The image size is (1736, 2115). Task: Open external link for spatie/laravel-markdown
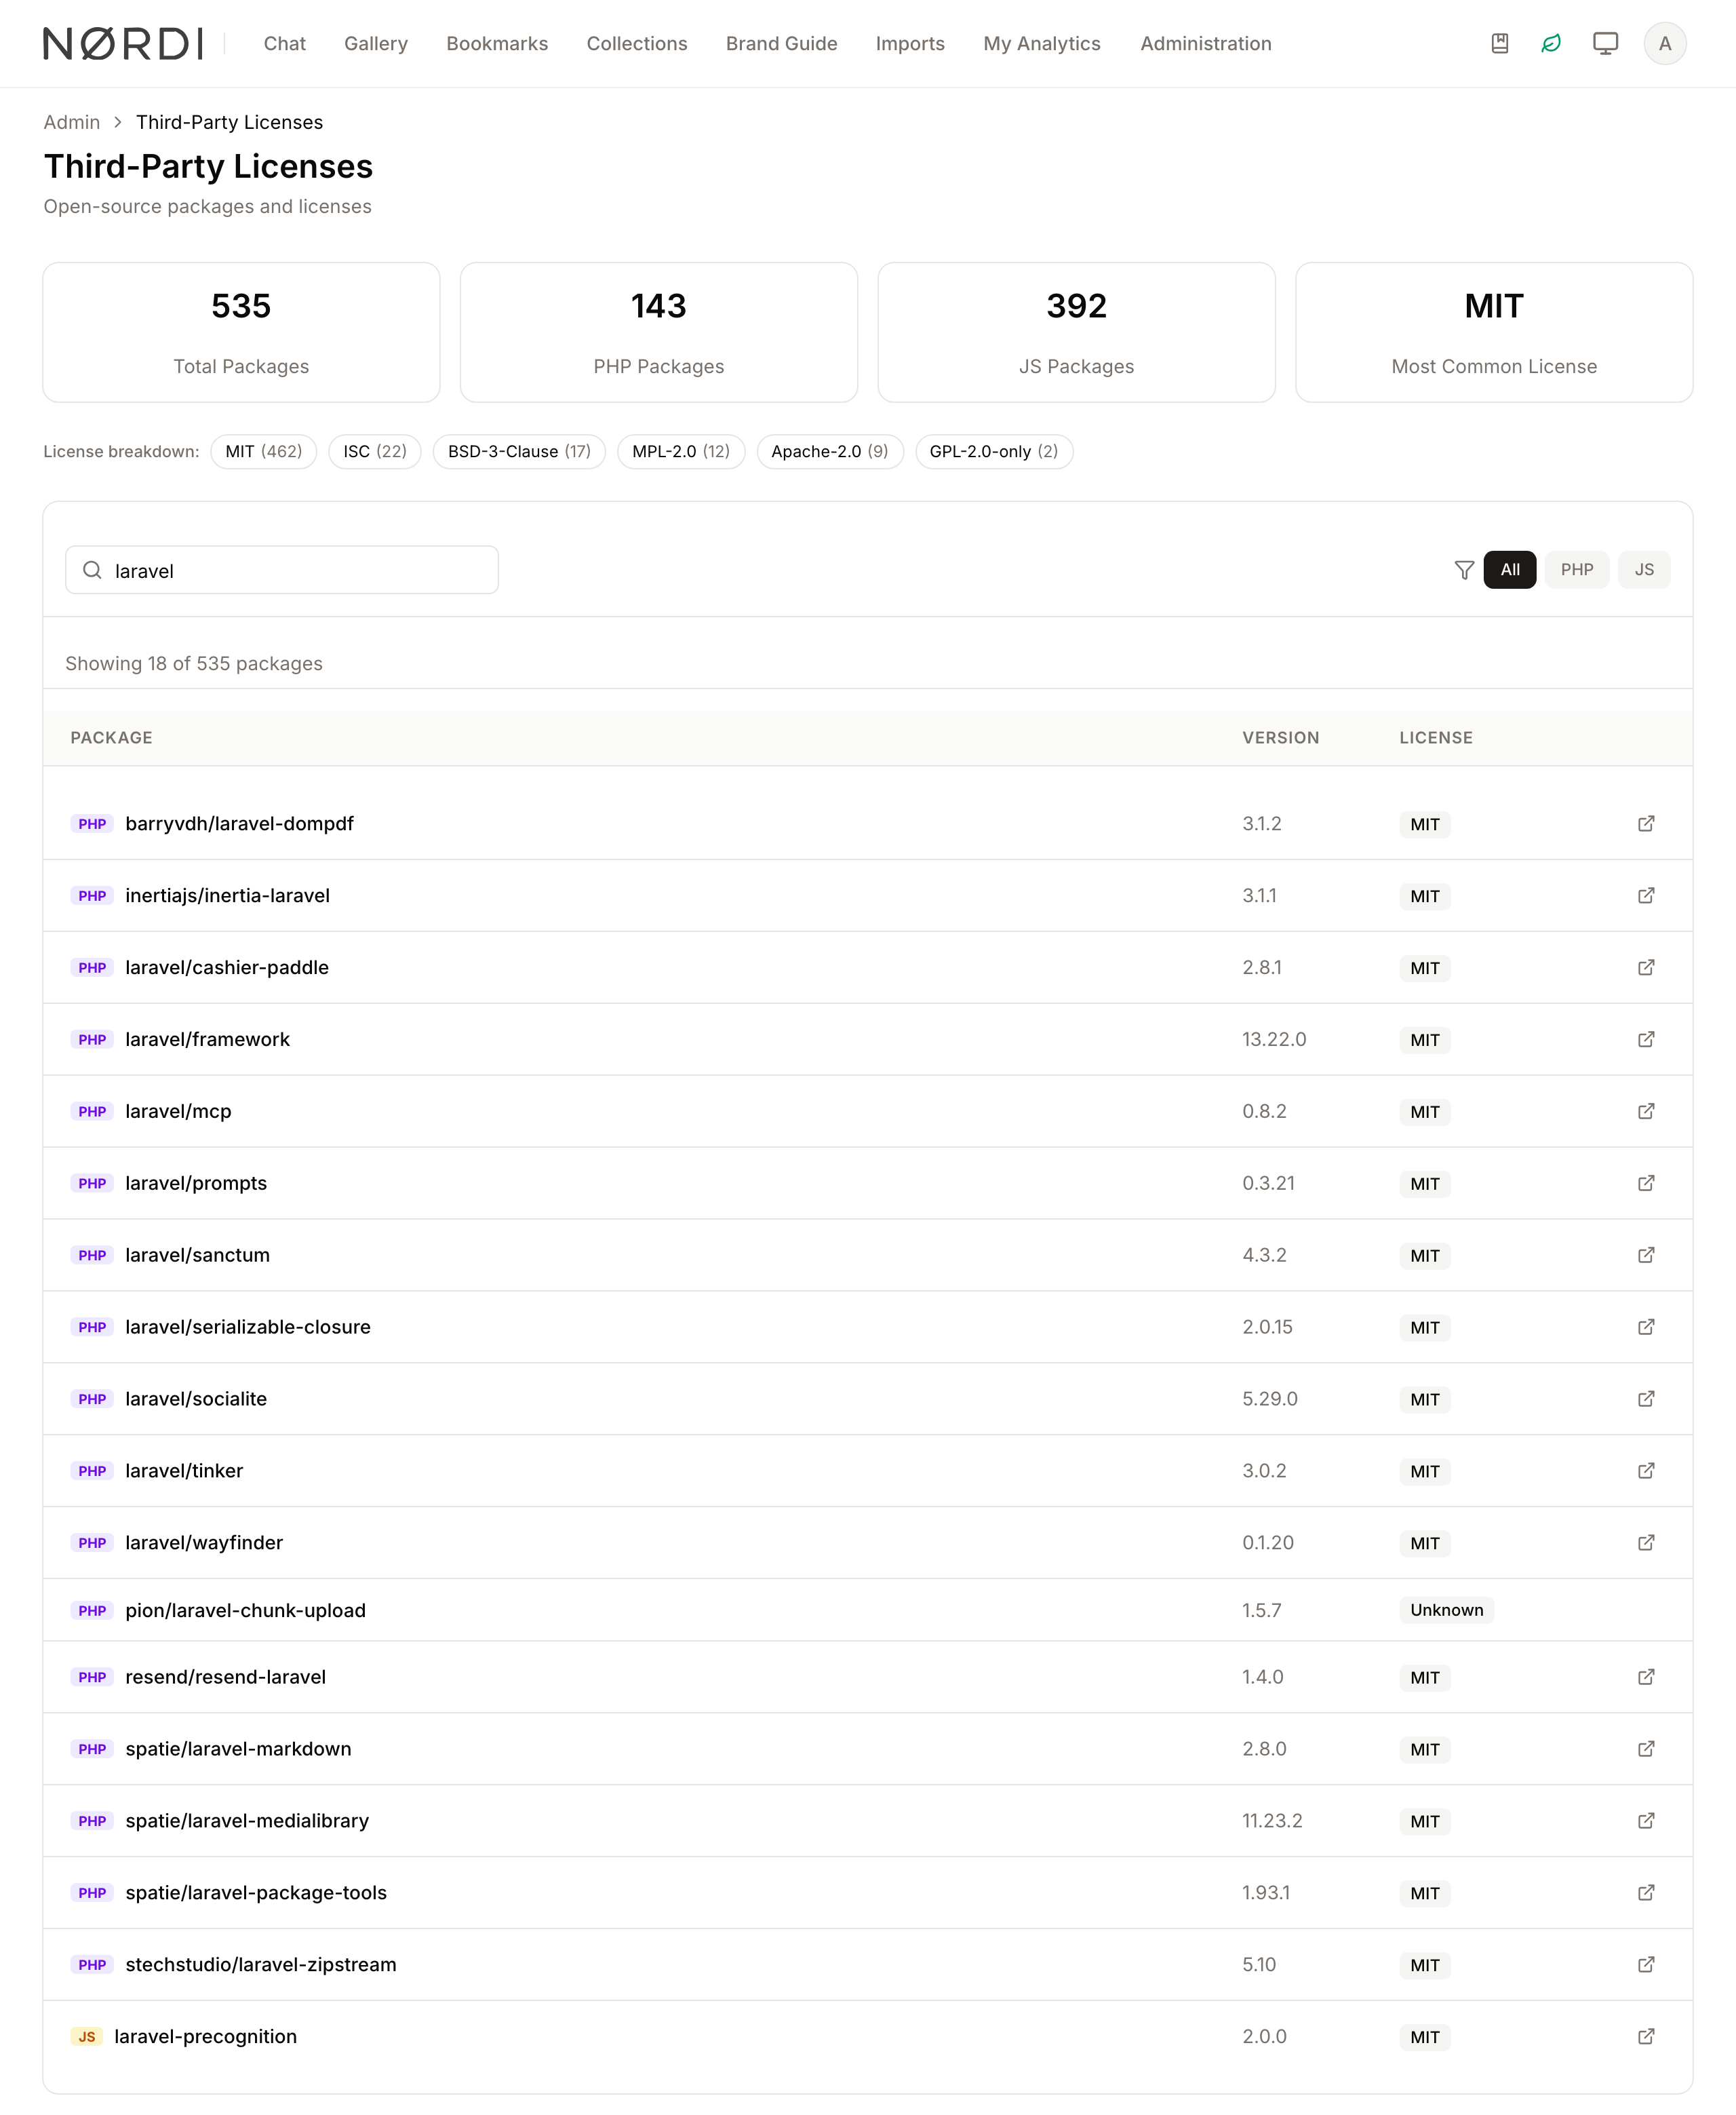click(x=1646, y=1749)
